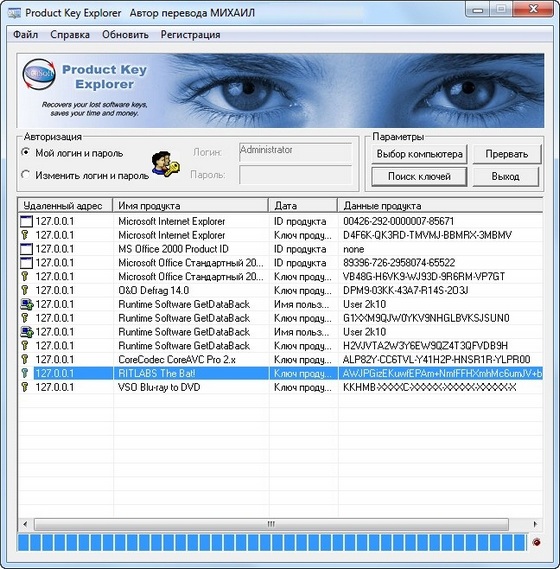Click key icon of VSO Blu-ray to DVD
This screenshot has height=569, width=560.
pyautogui.click(x=25, y=387)
